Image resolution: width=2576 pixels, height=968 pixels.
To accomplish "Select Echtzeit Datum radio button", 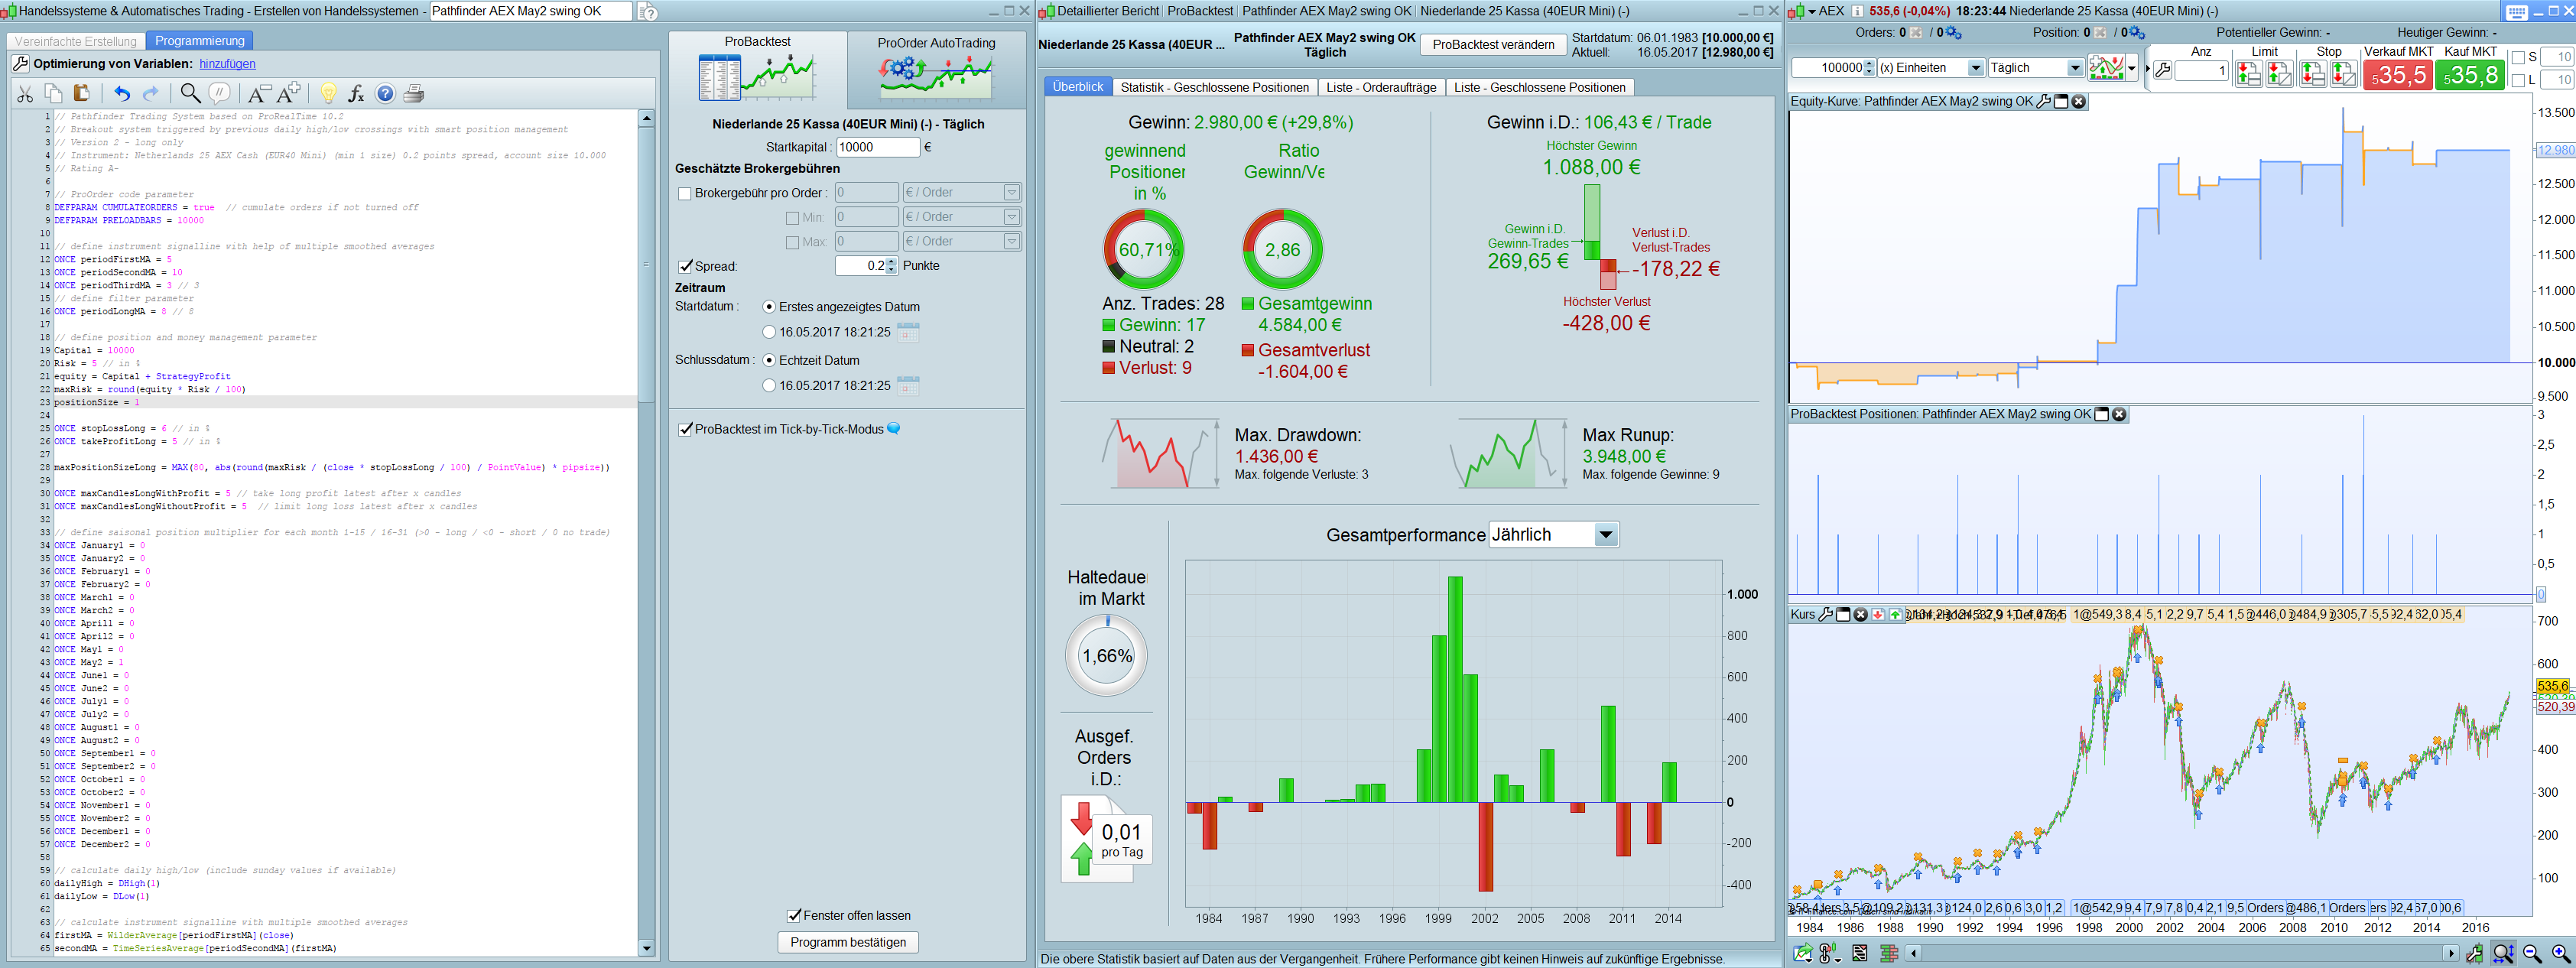I will (x=769, y=360).
